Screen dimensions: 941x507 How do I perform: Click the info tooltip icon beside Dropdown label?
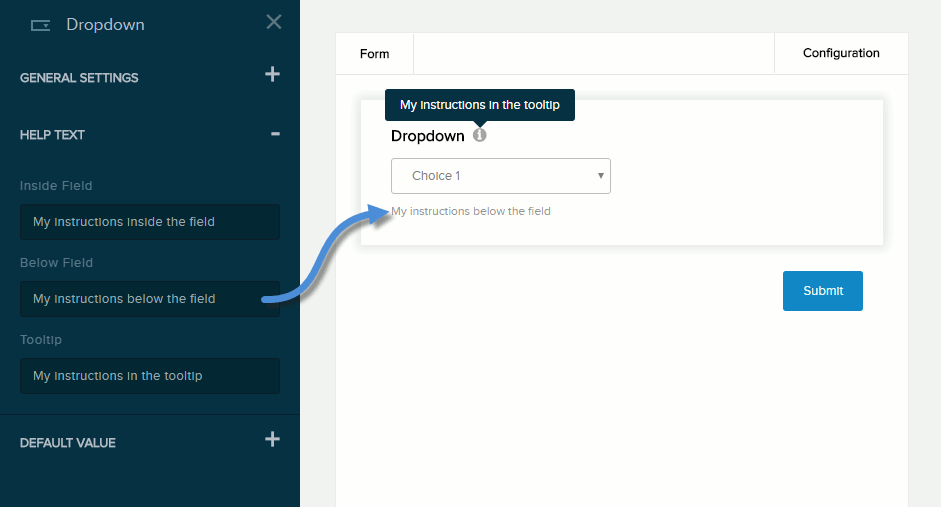click(x=480, y=135)
